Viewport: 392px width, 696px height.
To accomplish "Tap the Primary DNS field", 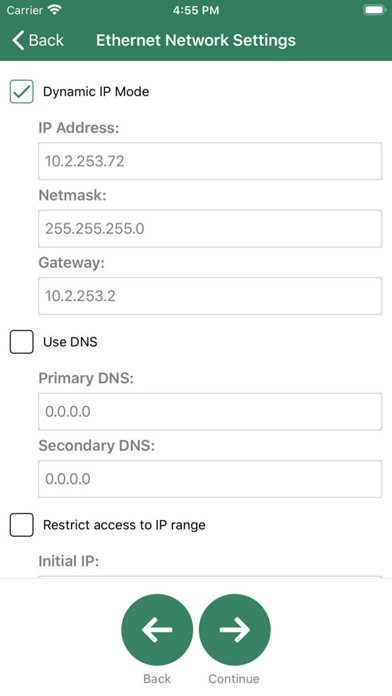I will pos(210,411).
